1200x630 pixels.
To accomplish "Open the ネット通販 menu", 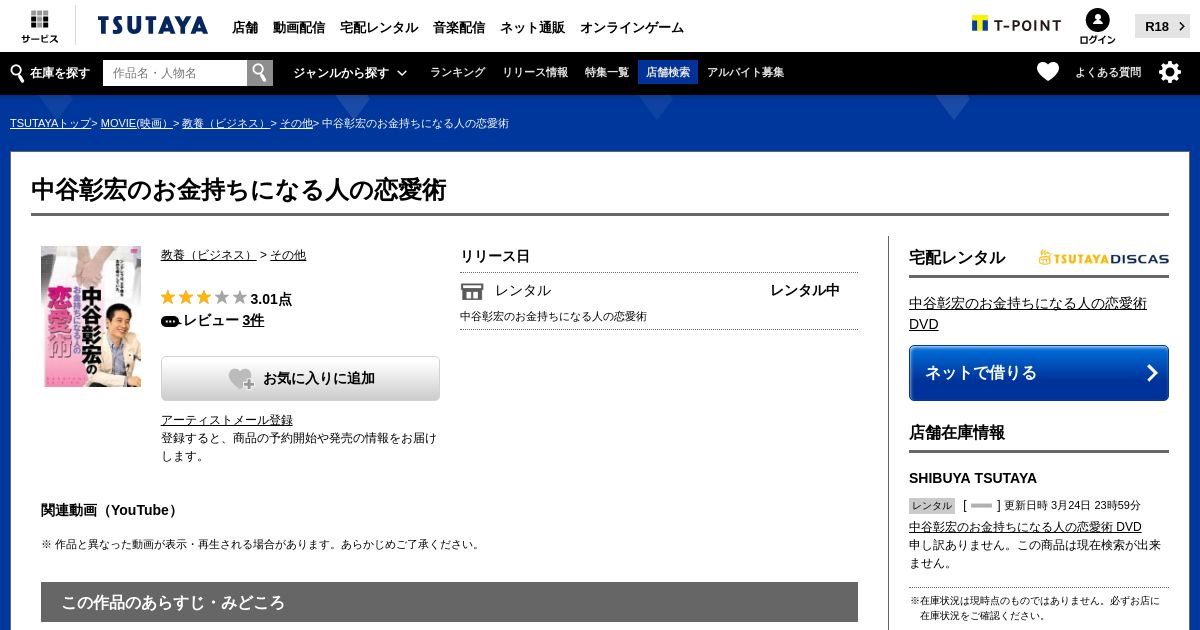I will (x=532, y=27).
